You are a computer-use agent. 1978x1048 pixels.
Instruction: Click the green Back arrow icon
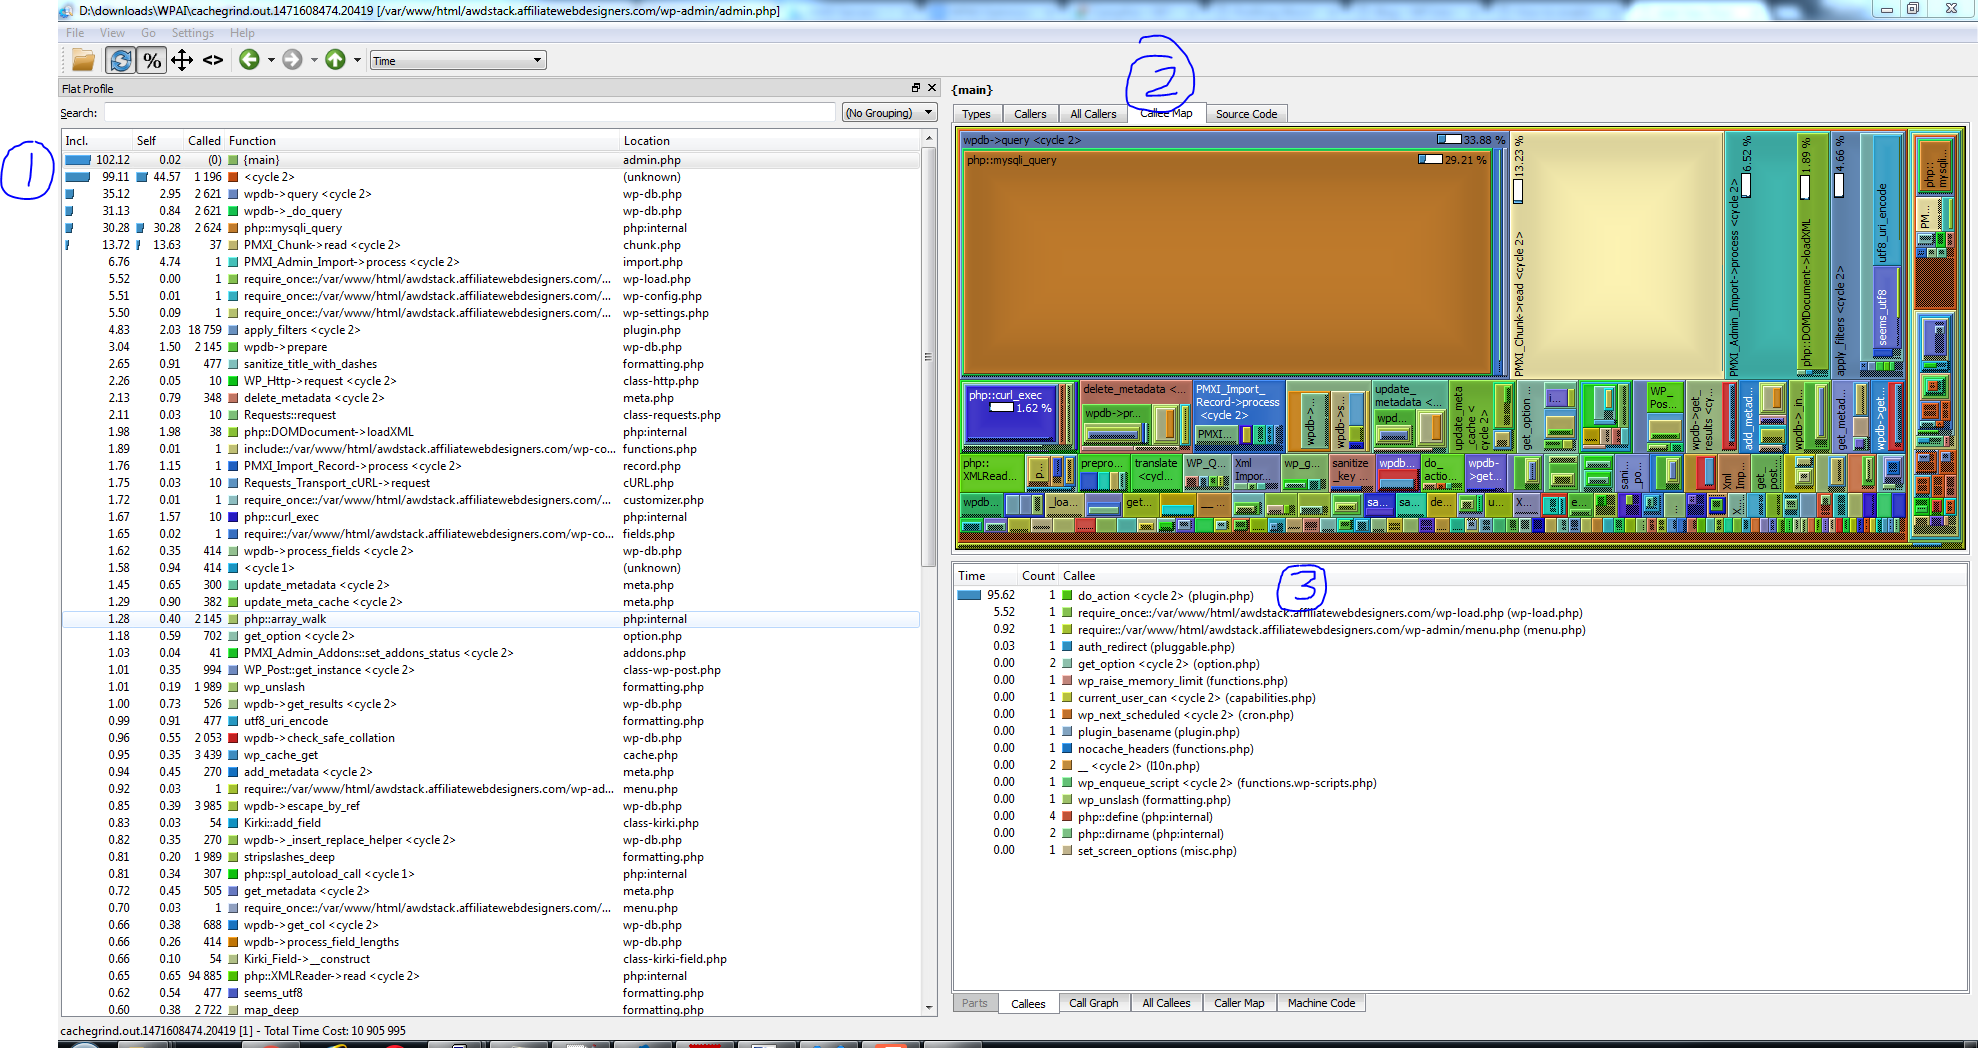coord(249,60)
